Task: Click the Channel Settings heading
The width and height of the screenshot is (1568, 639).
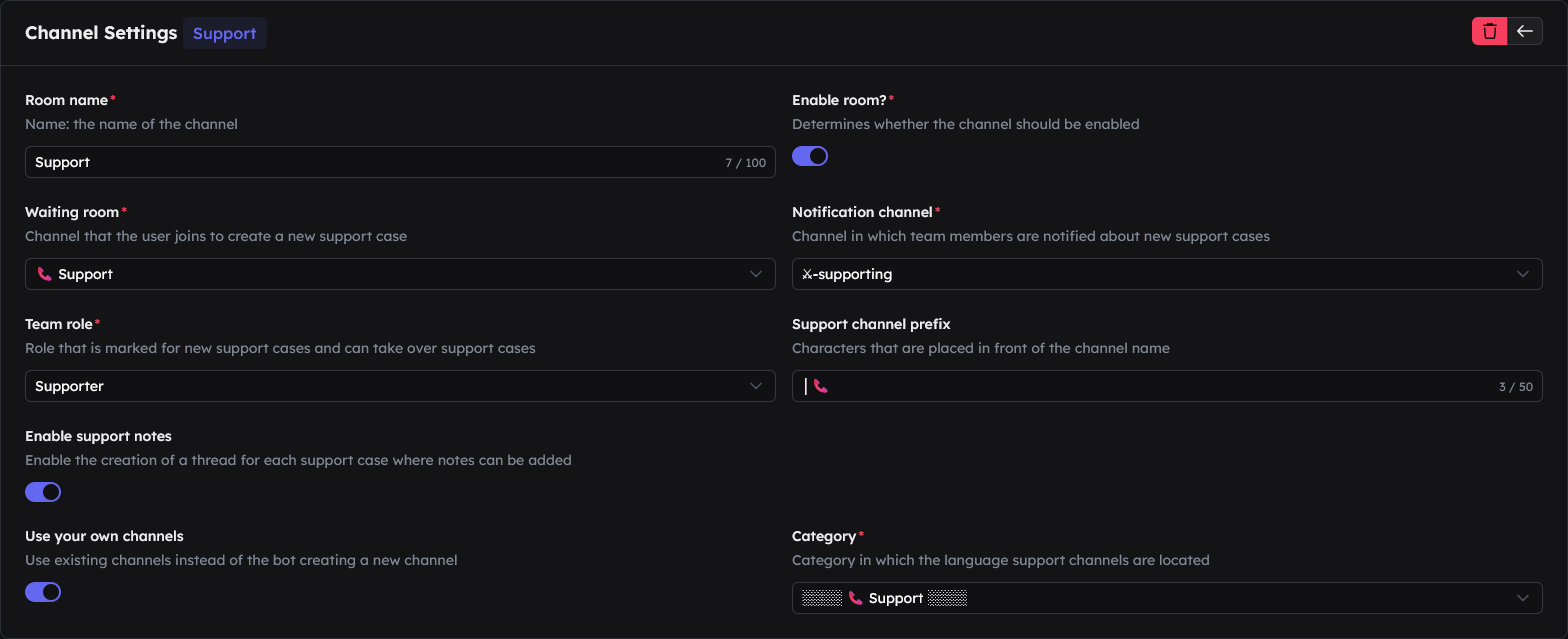Action: pyautogui.click(x=101, y=33)
